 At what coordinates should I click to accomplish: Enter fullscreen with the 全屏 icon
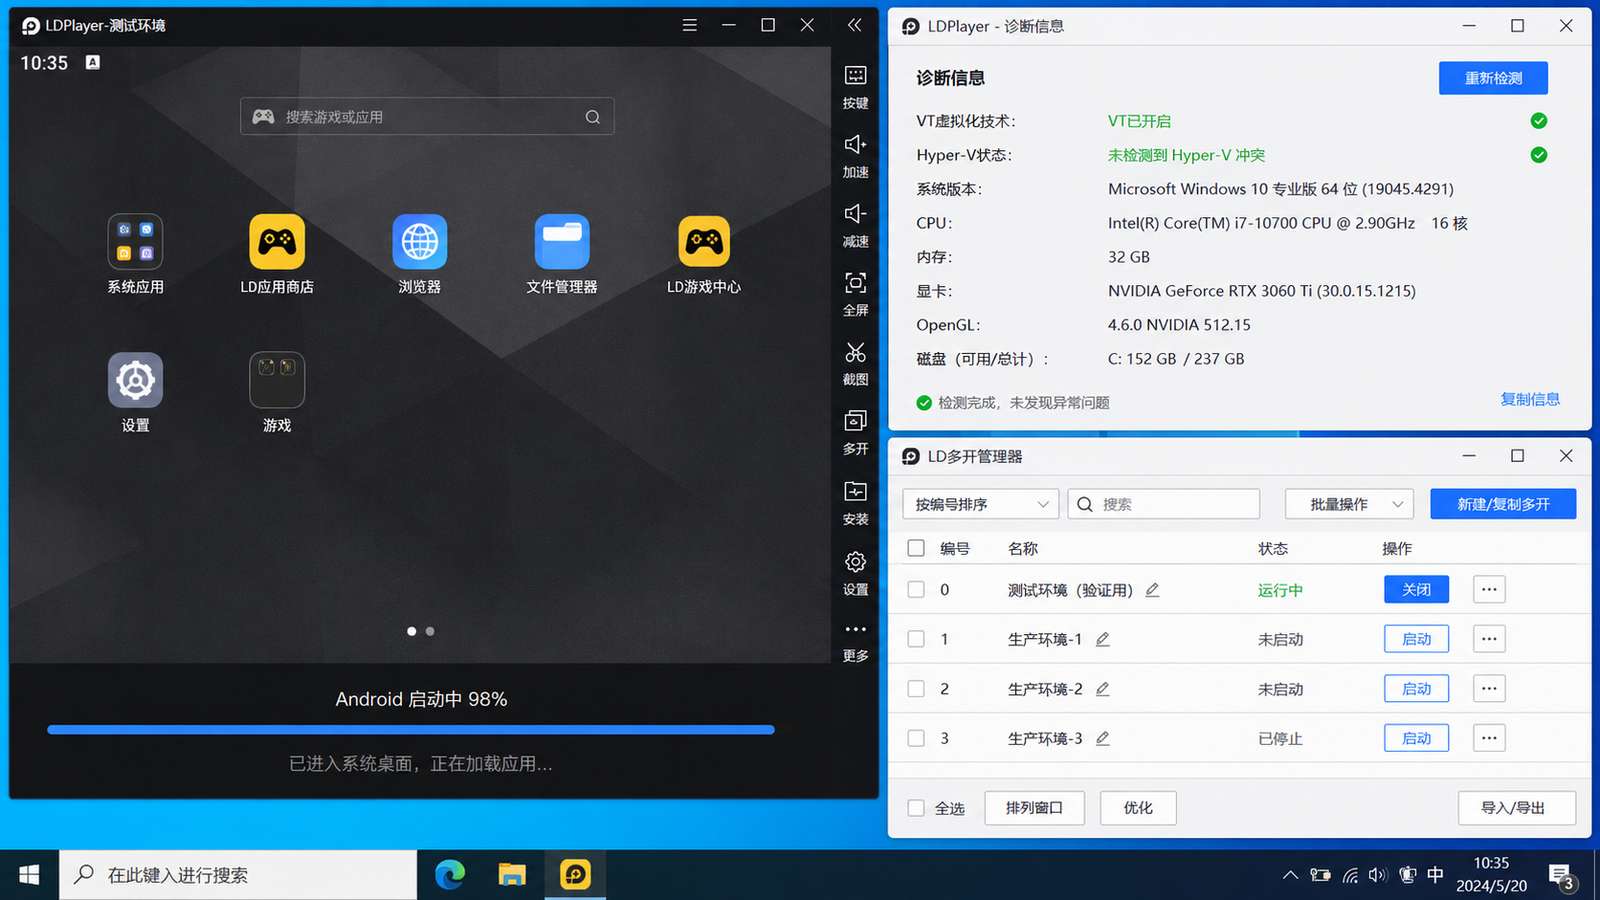coord(855,294)
